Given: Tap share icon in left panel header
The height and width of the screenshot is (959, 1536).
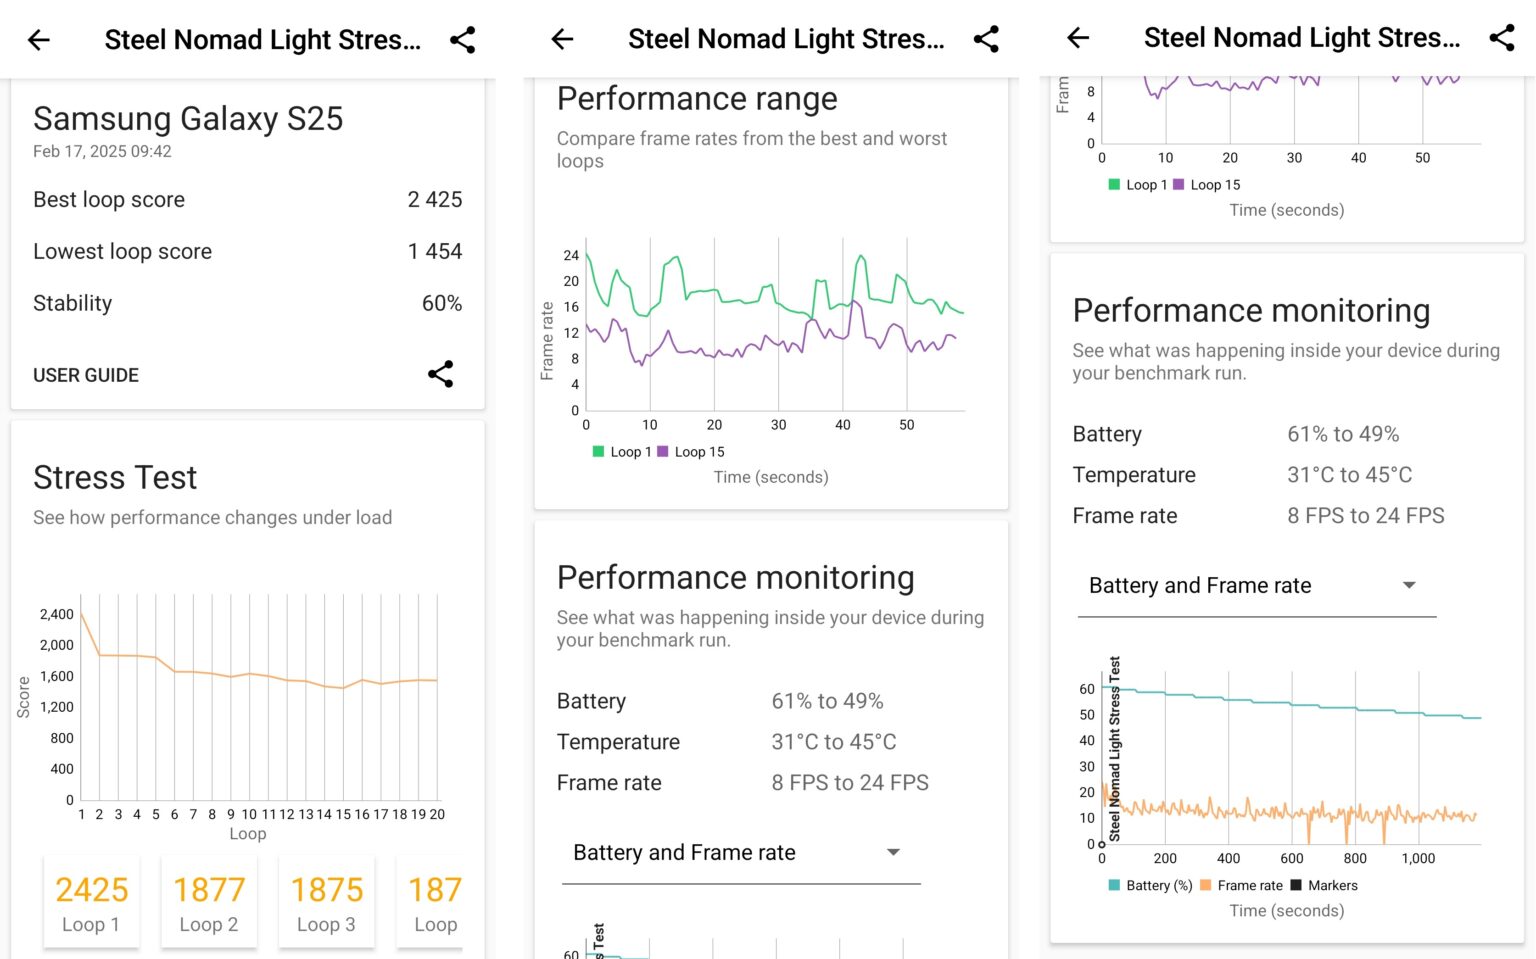Looking at the screenshot, I should (x=462, y=40).
